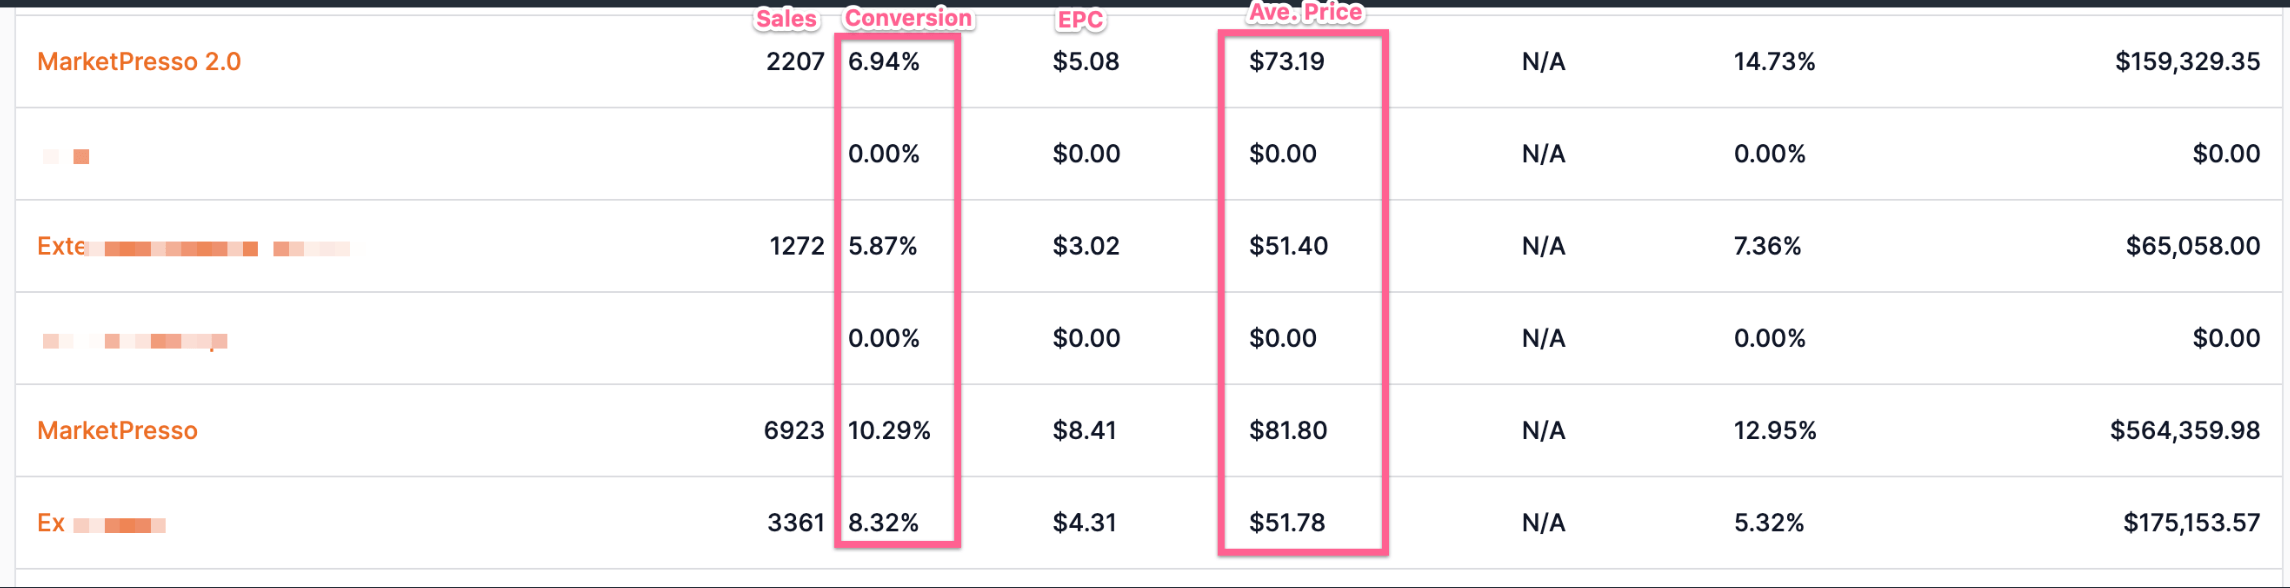2290x588 pixels.
Task: Click the pink Conversion column label
Action: 907,18
